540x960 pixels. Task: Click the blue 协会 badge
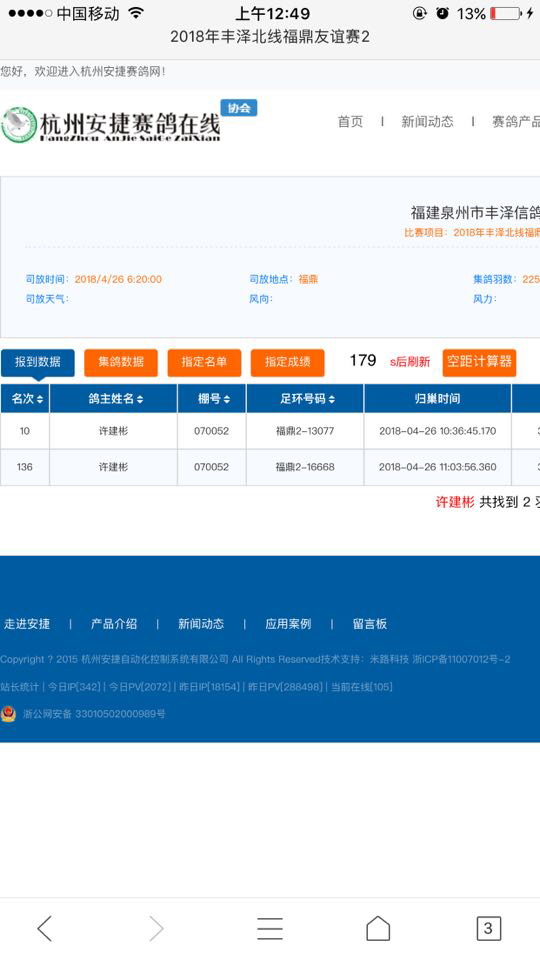point(239,108)
